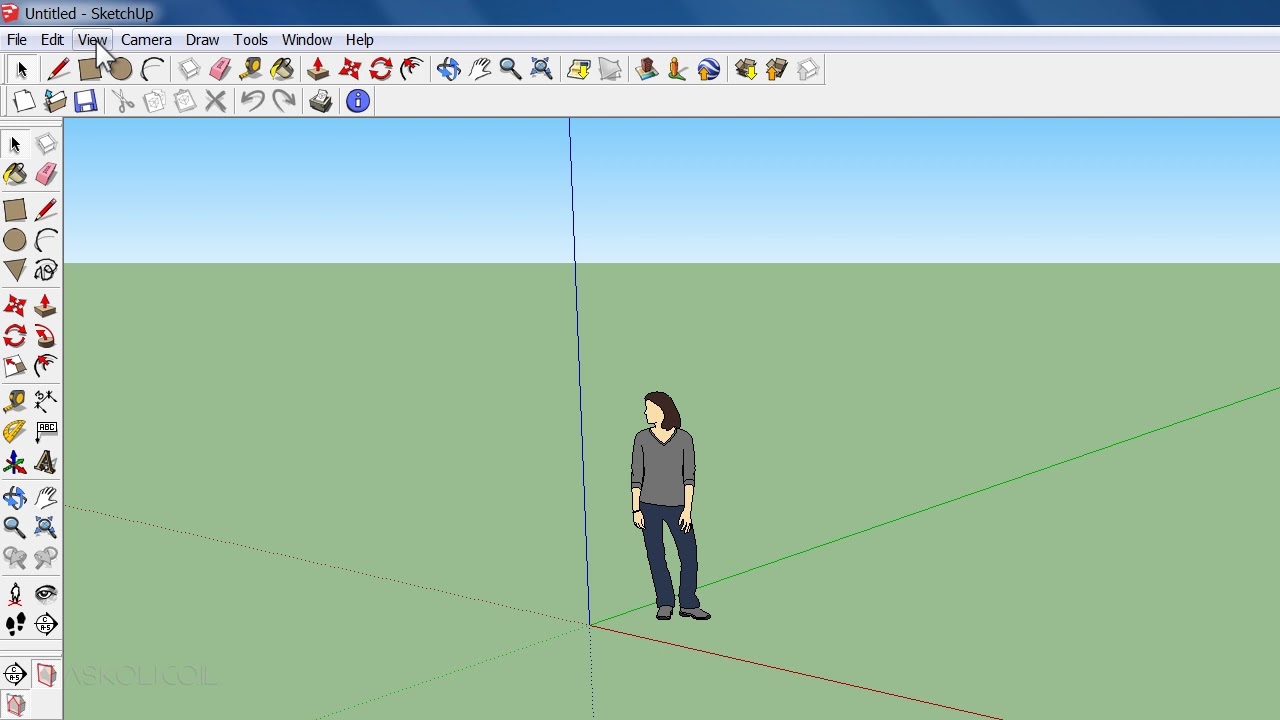Screen dimensions: 1280x720
Task: Click the Help menu item
Action: pos(359,40)
